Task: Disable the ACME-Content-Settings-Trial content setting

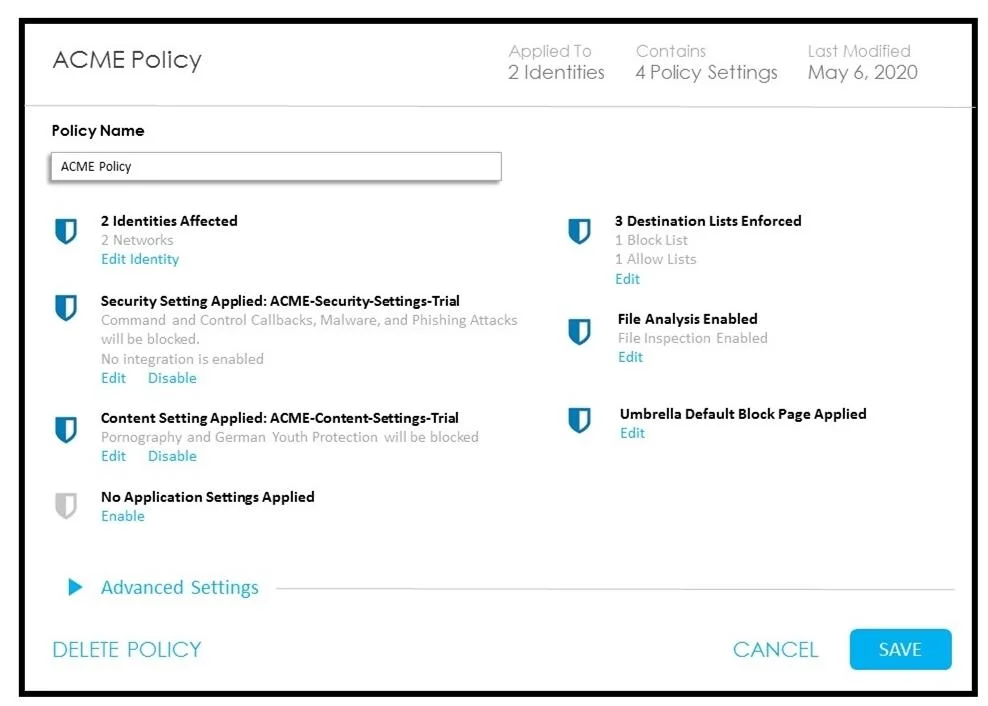Action: coord(172,456)
